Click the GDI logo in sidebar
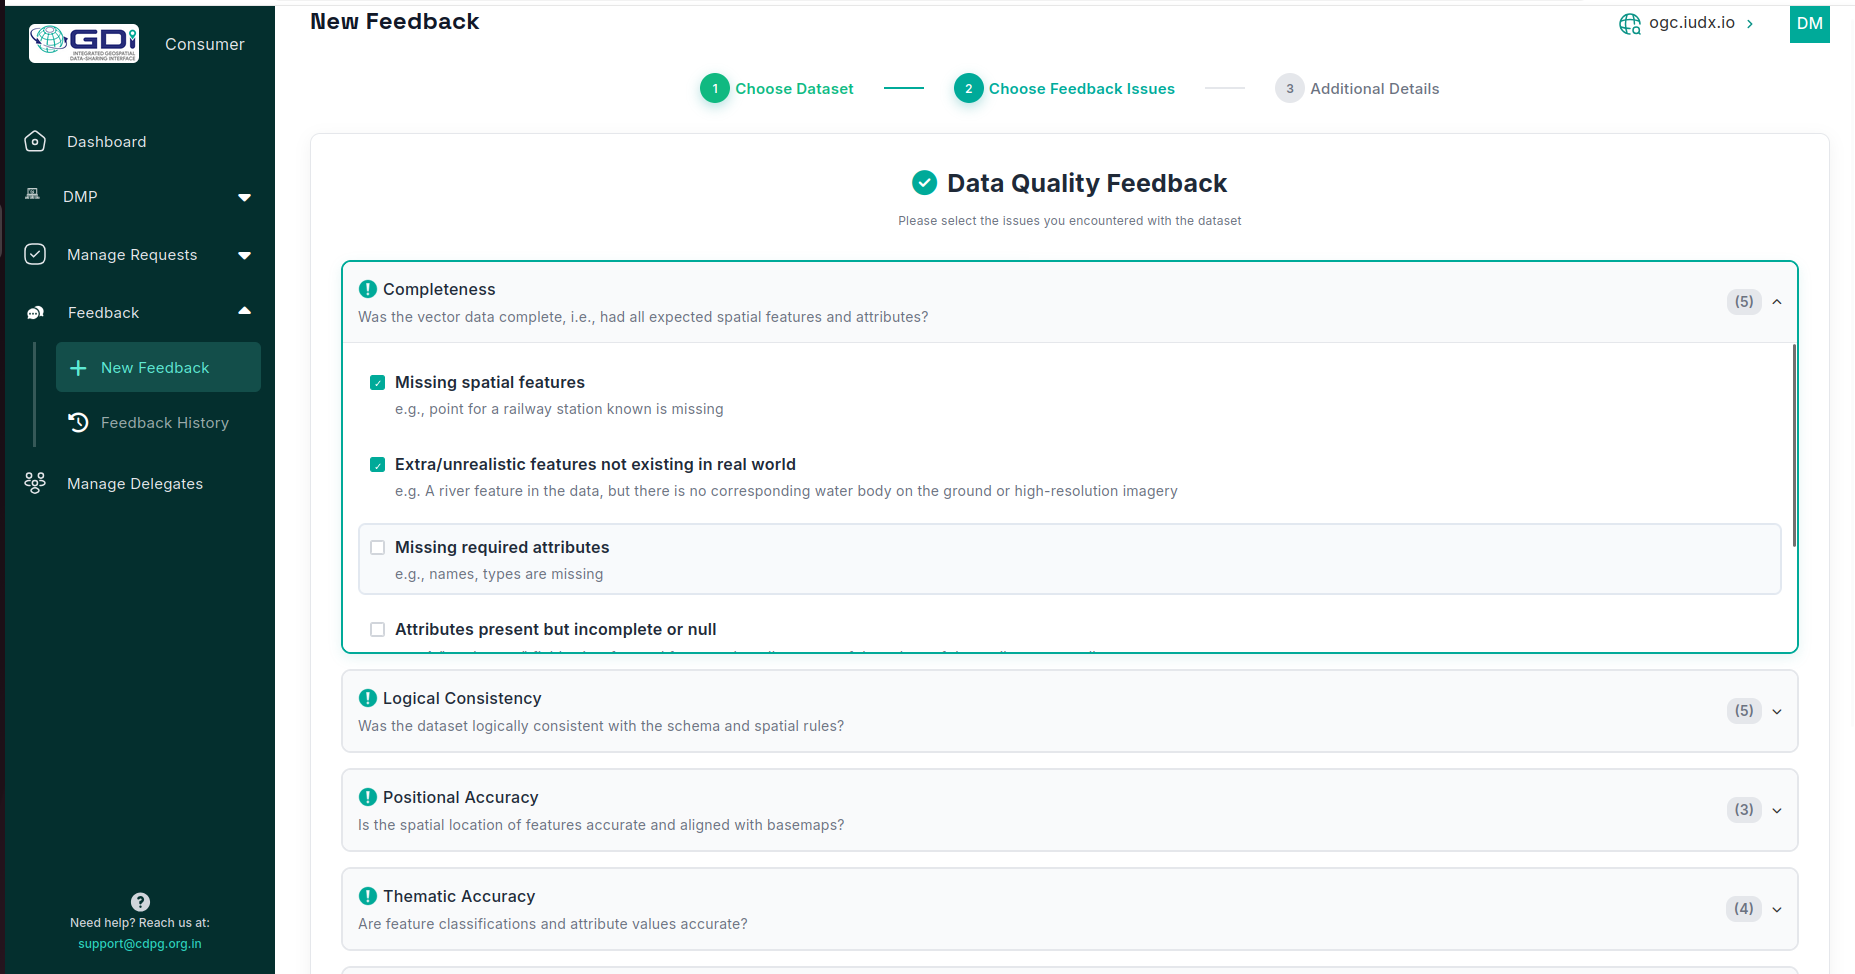Screen dimensions: 1855x974 click(84, 44)
